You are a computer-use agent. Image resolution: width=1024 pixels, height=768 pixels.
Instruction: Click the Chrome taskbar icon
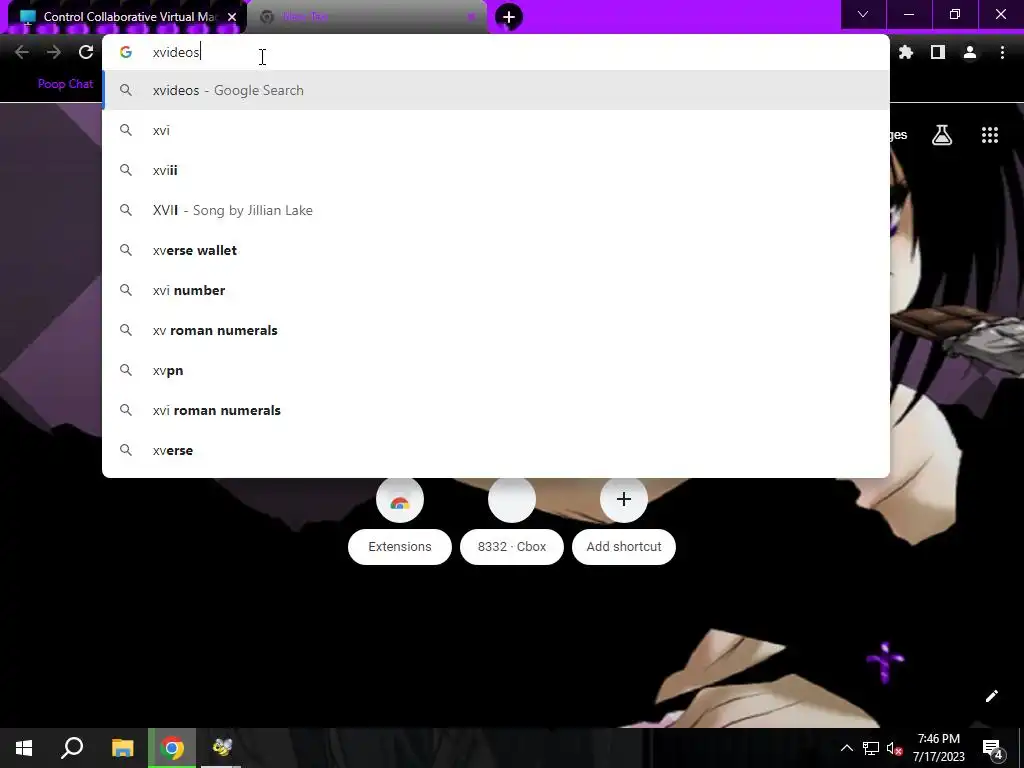[x=172, y=748]
